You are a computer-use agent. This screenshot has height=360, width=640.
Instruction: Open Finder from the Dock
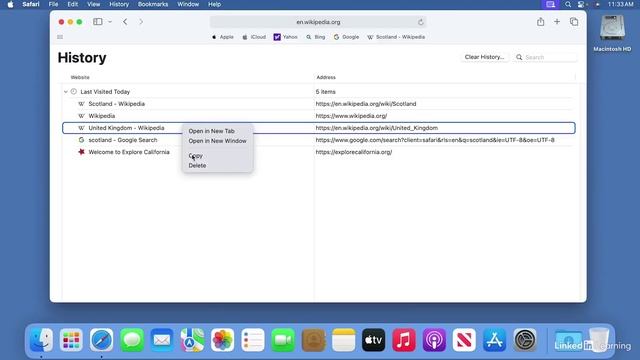41,340
